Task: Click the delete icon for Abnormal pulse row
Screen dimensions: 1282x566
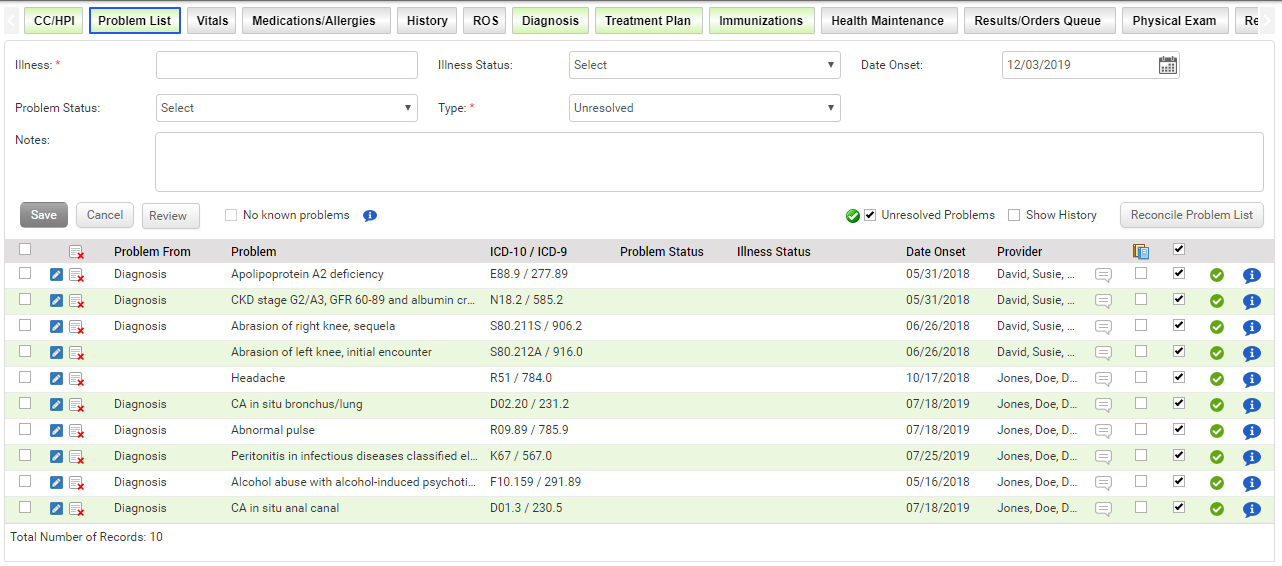Action: point(76,431)
